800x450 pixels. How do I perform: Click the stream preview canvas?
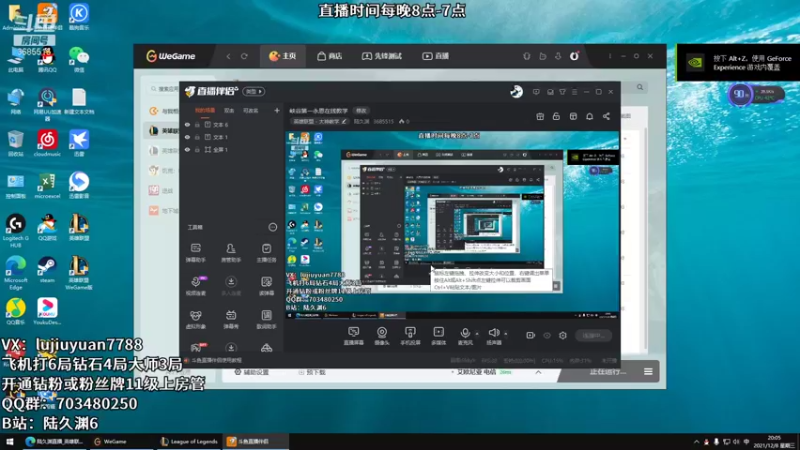453,225
